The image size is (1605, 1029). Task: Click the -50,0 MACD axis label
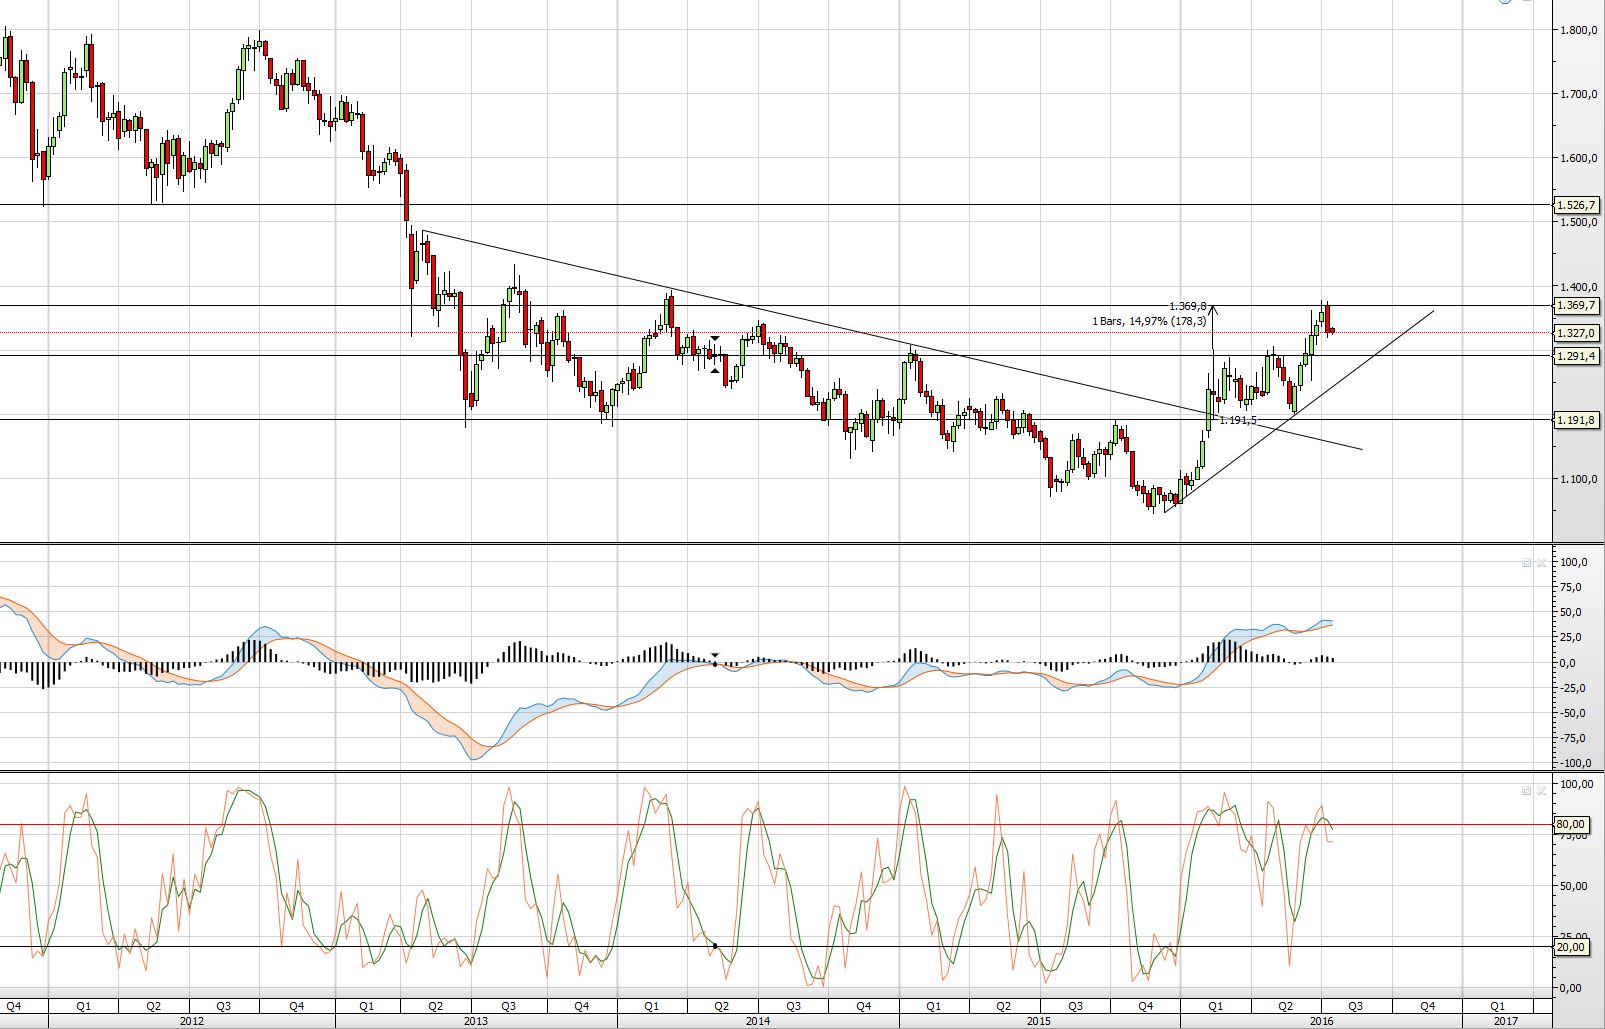click(1573, 713)
